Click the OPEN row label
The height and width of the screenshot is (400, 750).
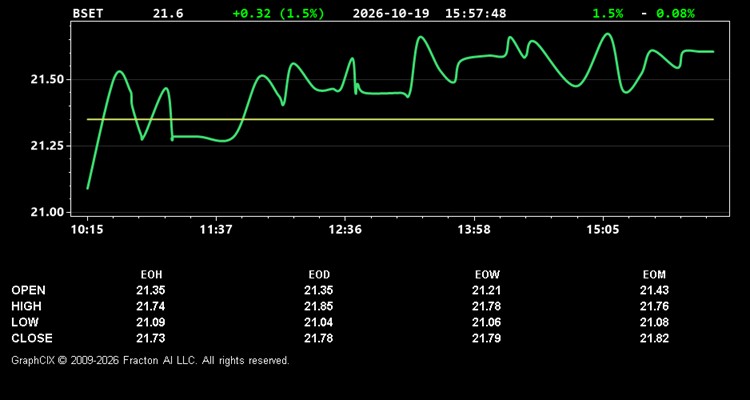29,290
